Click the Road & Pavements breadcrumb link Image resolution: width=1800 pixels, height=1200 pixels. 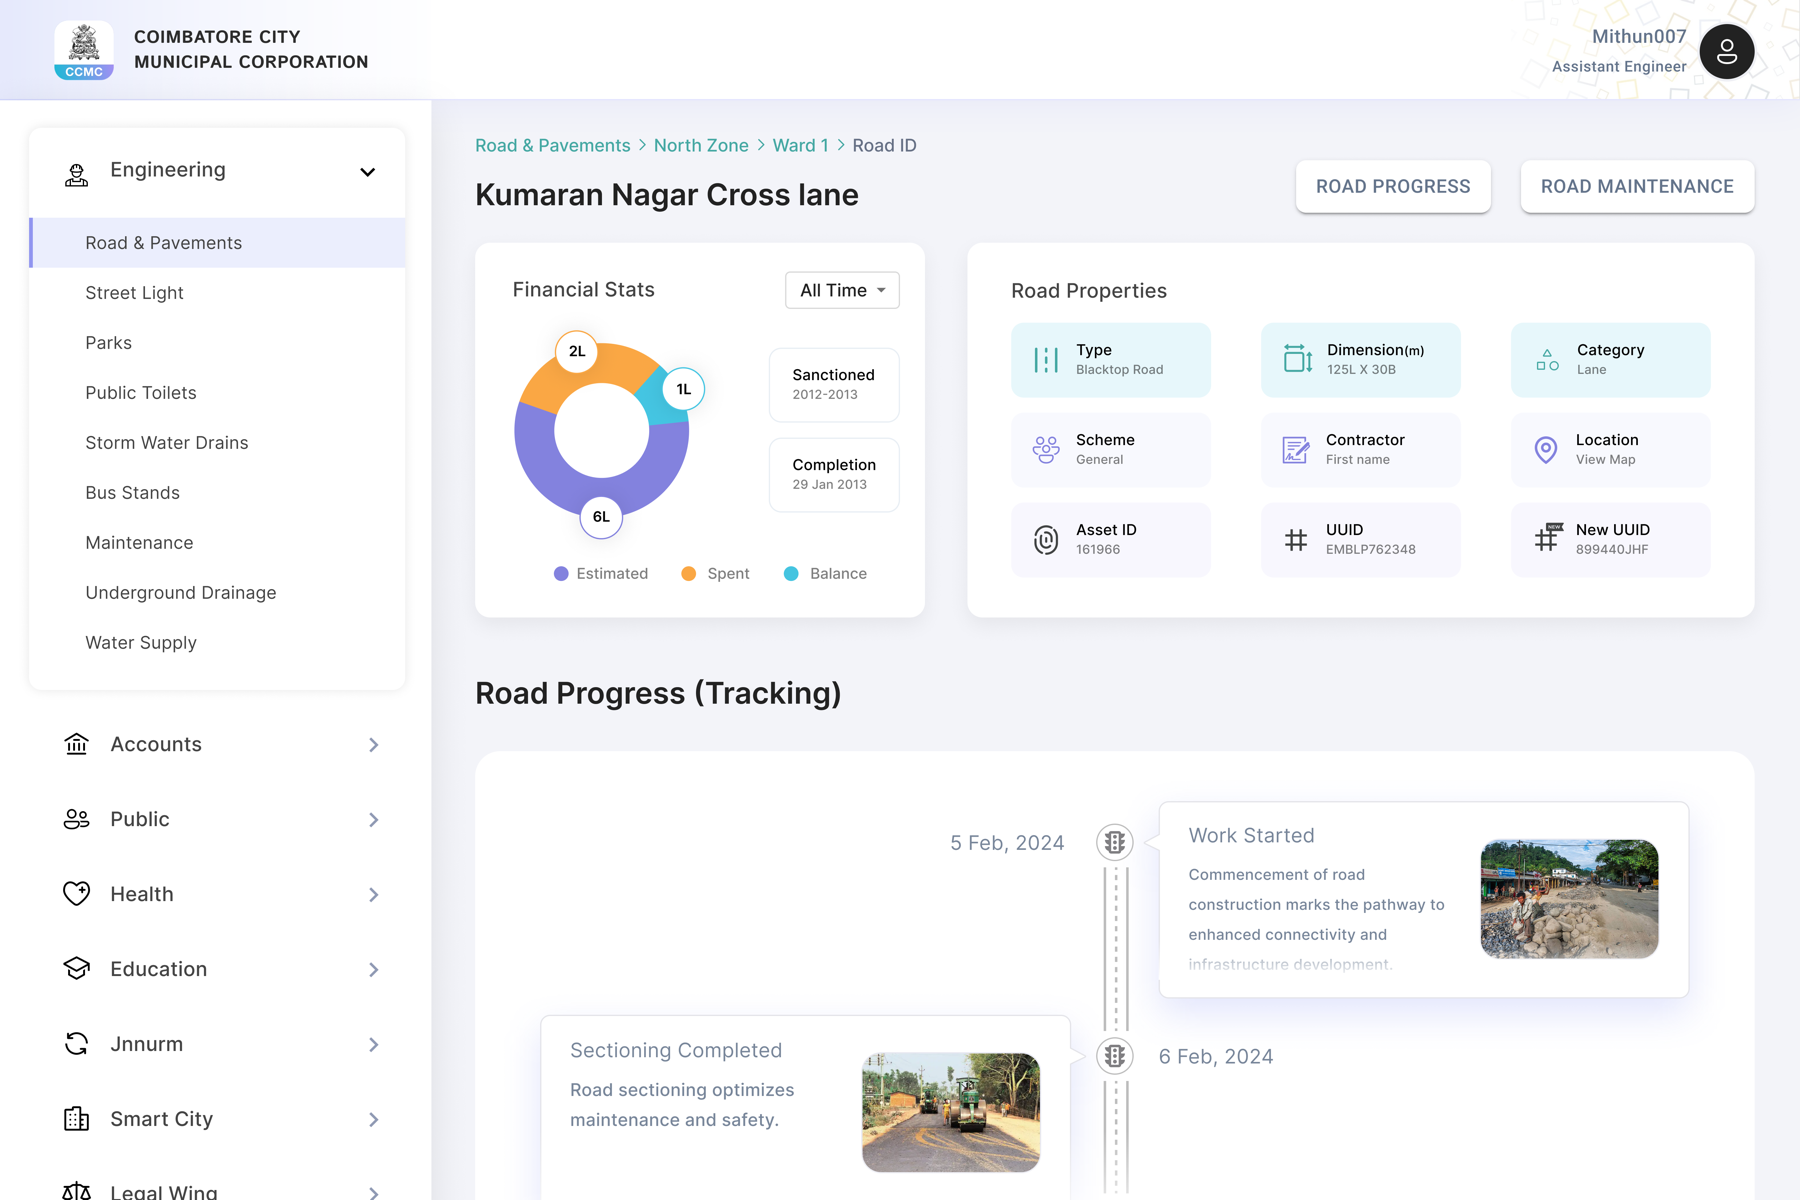point(553,146)
